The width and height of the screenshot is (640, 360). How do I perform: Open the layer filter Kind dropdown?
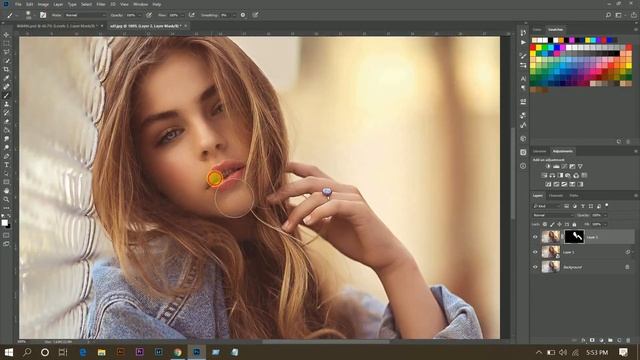pyautogui.click(x=547, y=206)
